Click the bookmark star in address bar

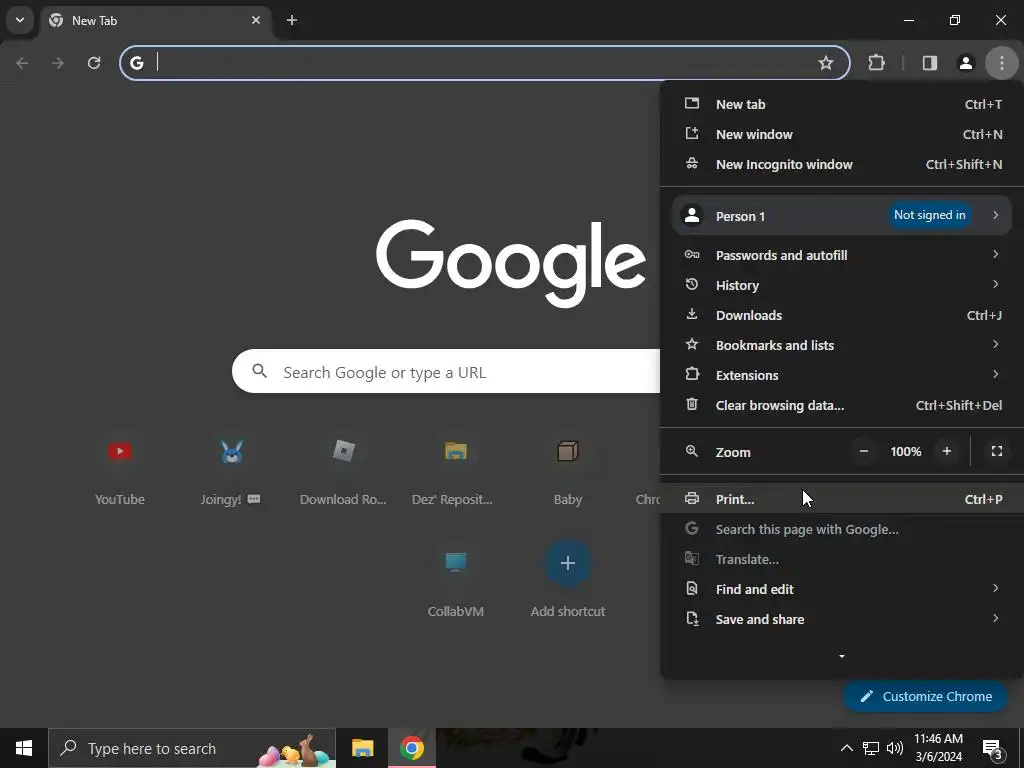(x=825, y=63)
